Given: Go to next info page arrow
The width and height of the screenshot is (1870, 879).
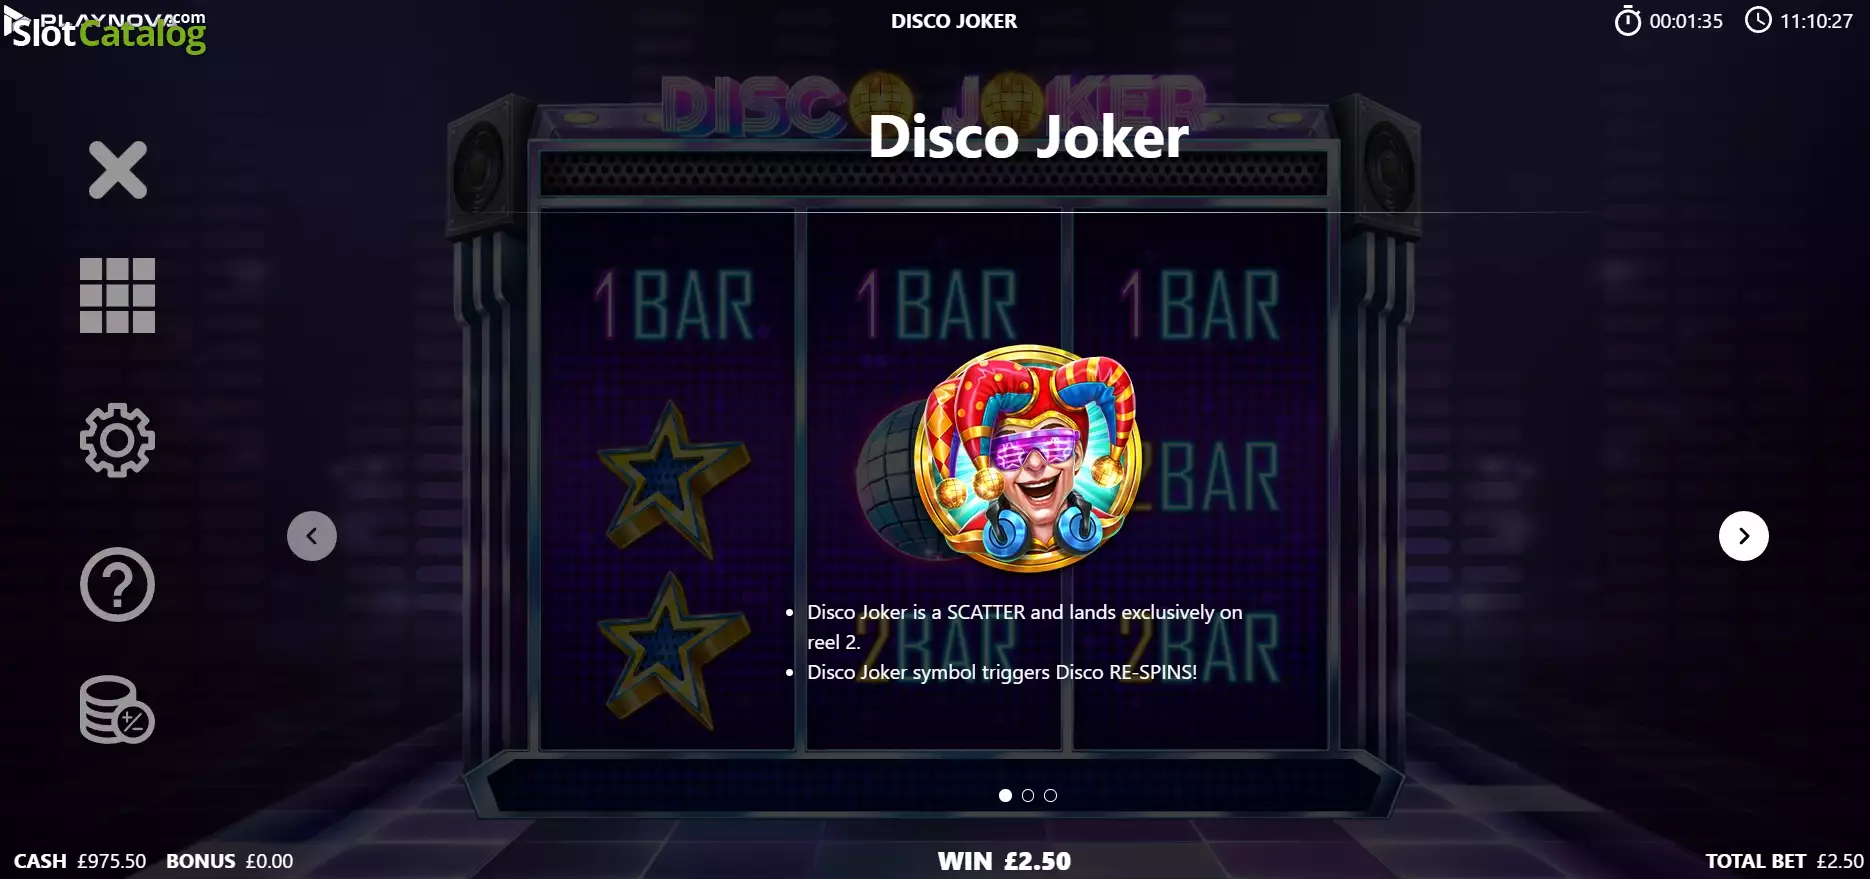Looking at the screenshot, I should [1744, 536].
